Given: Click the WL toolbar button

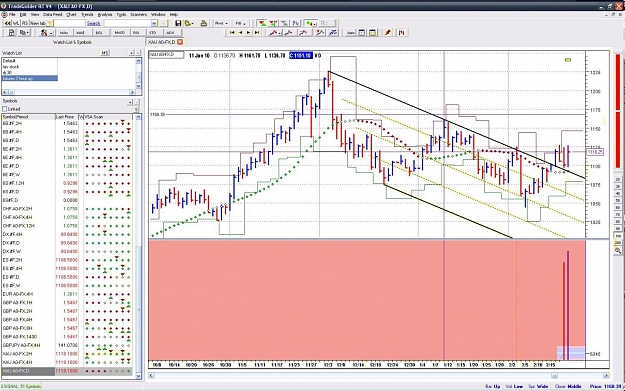Looking at the screenshot, I should pyautogui.click(x=16, y=23).
